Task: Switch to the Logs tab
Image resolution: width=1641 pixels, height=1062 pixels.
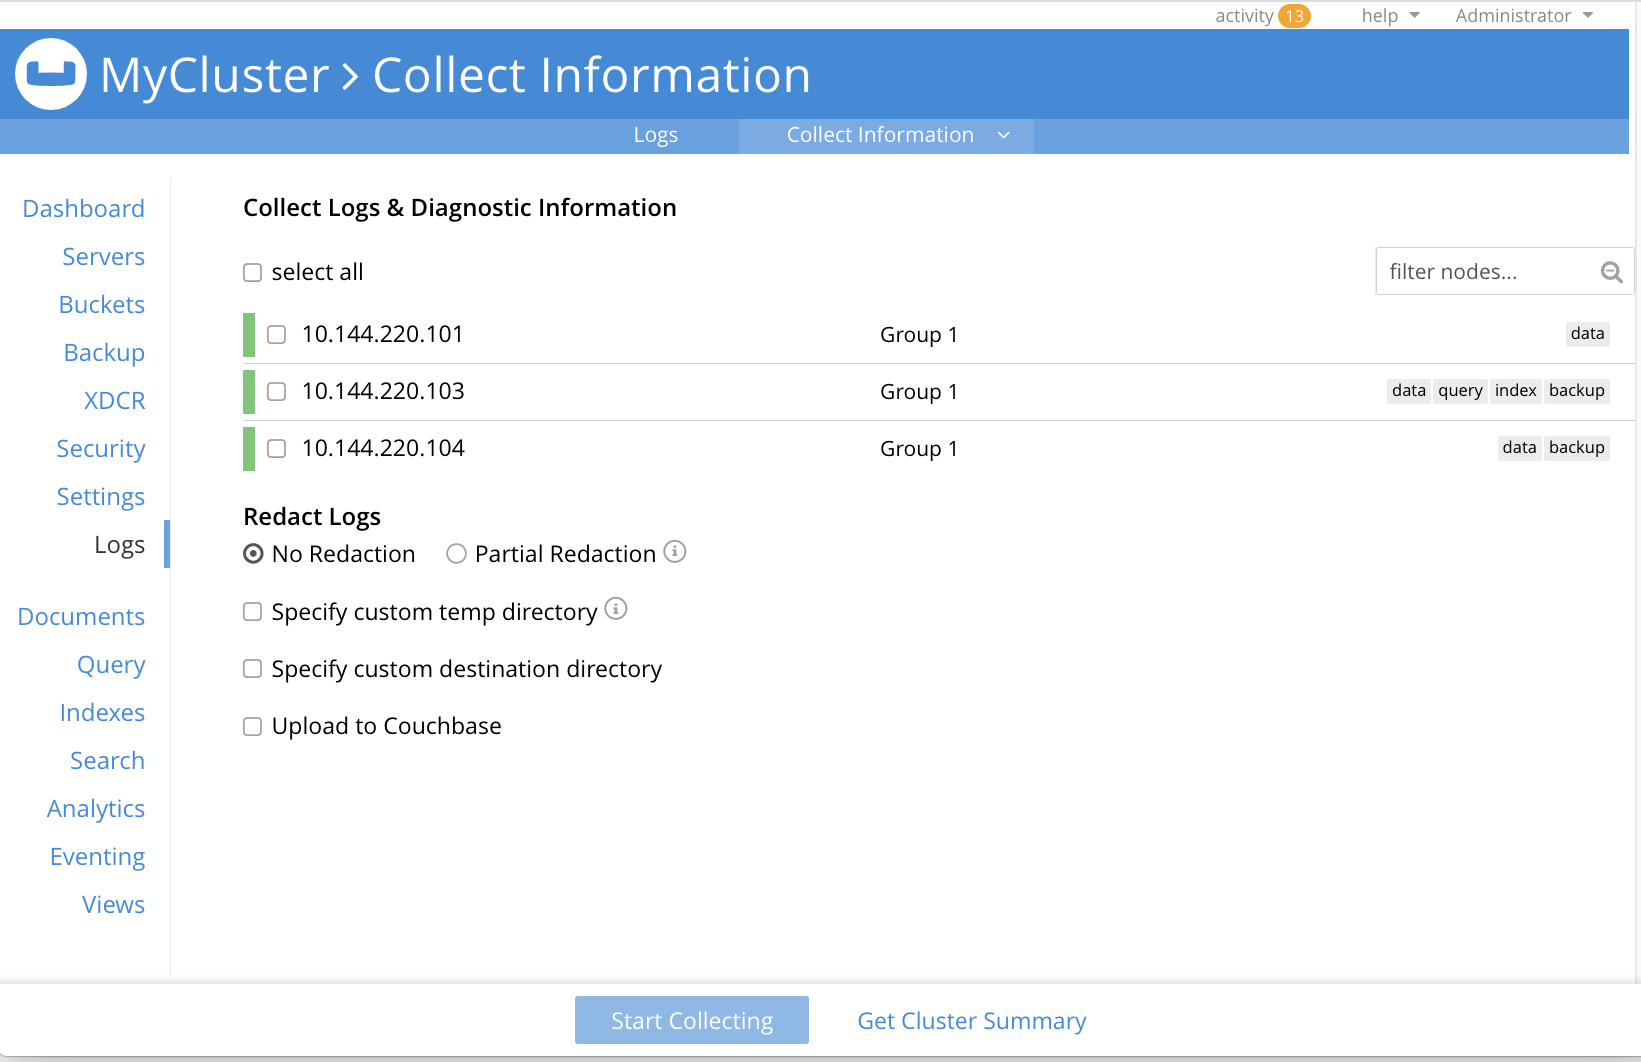Action: [x=656, y=134]
